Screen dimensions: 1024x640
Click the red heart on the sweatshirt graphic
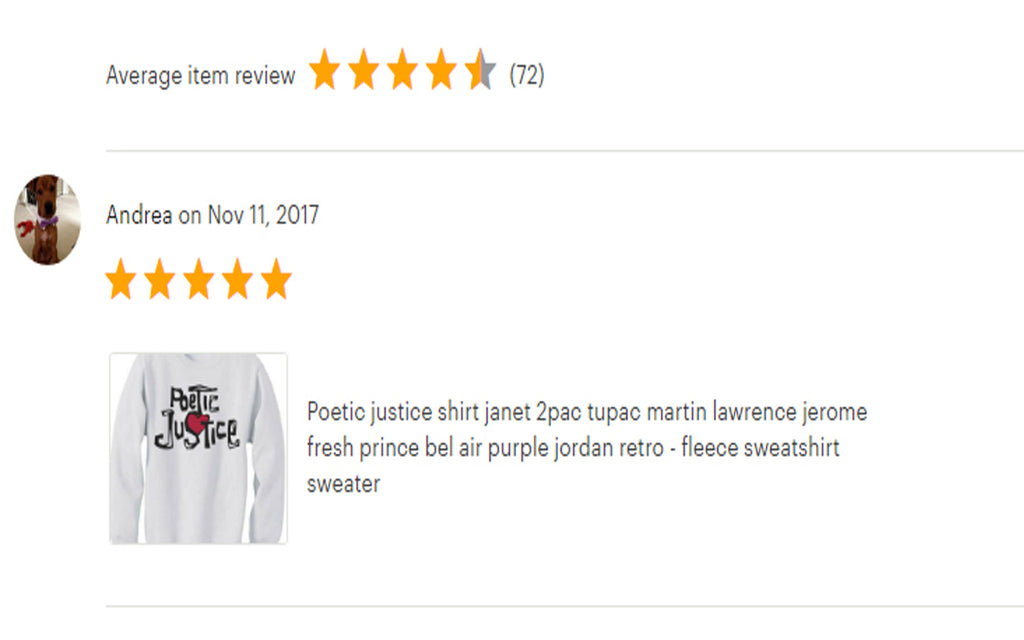pos(197,425)
